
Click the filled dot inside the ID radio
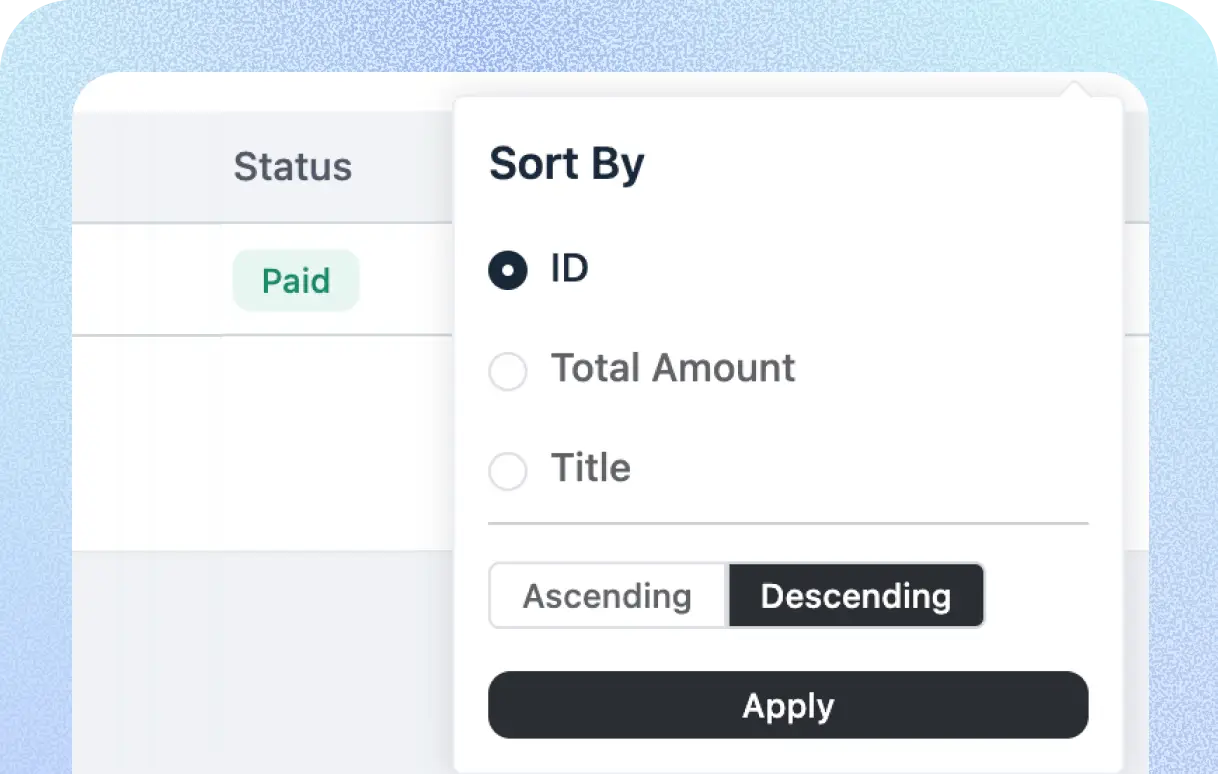(508, 270)
